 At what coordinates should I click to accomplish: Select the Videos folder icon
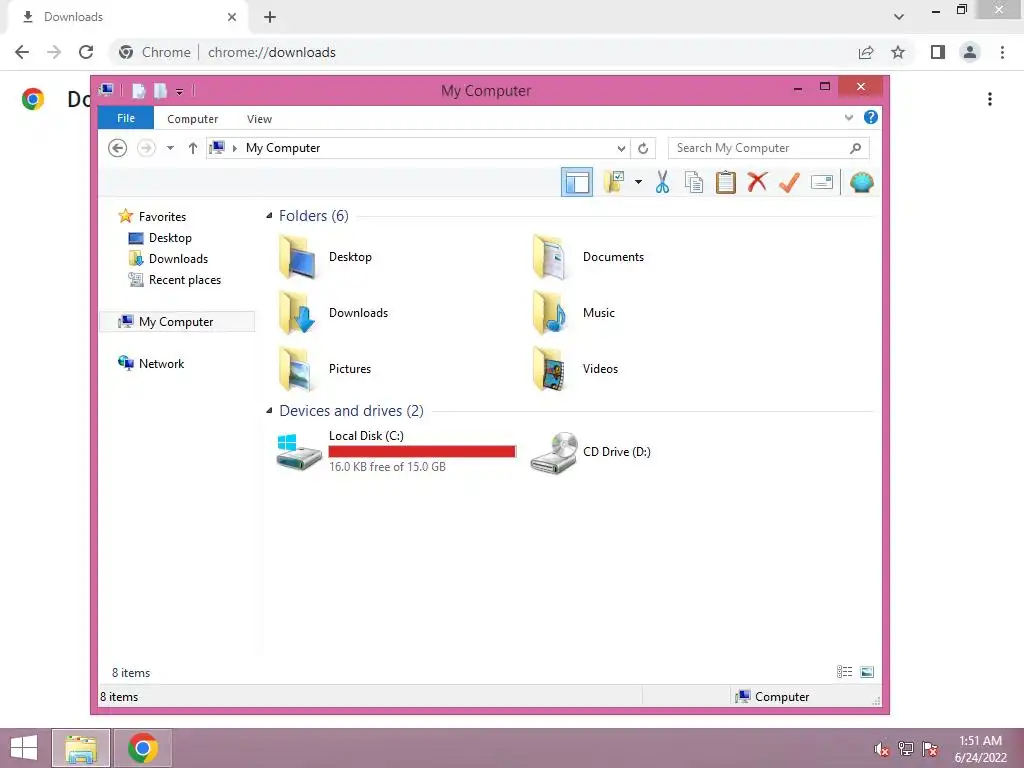(550, 369)
